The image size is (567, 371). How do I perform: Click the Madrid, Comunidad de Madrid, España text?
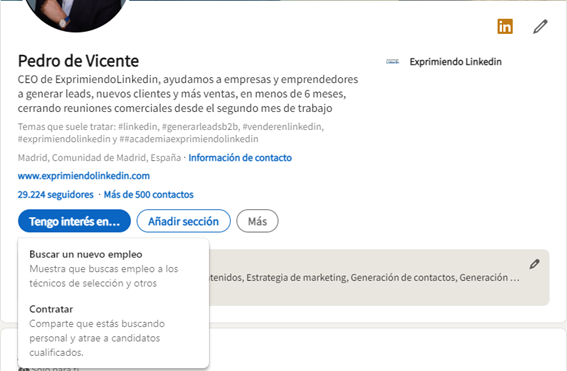point(99,158)
